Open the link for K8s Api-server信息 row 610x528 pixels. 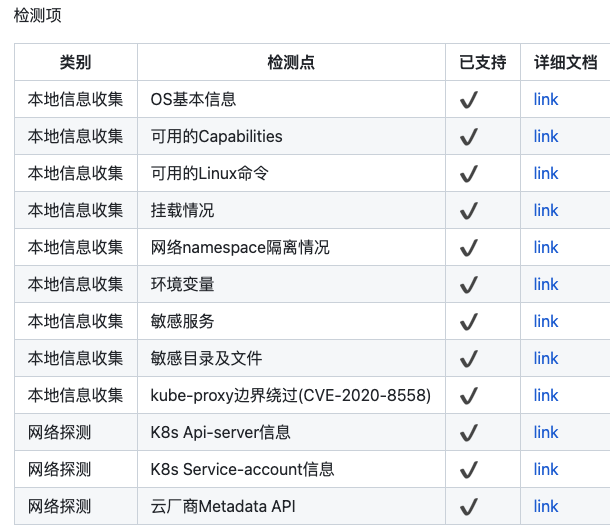coord(545,432)
